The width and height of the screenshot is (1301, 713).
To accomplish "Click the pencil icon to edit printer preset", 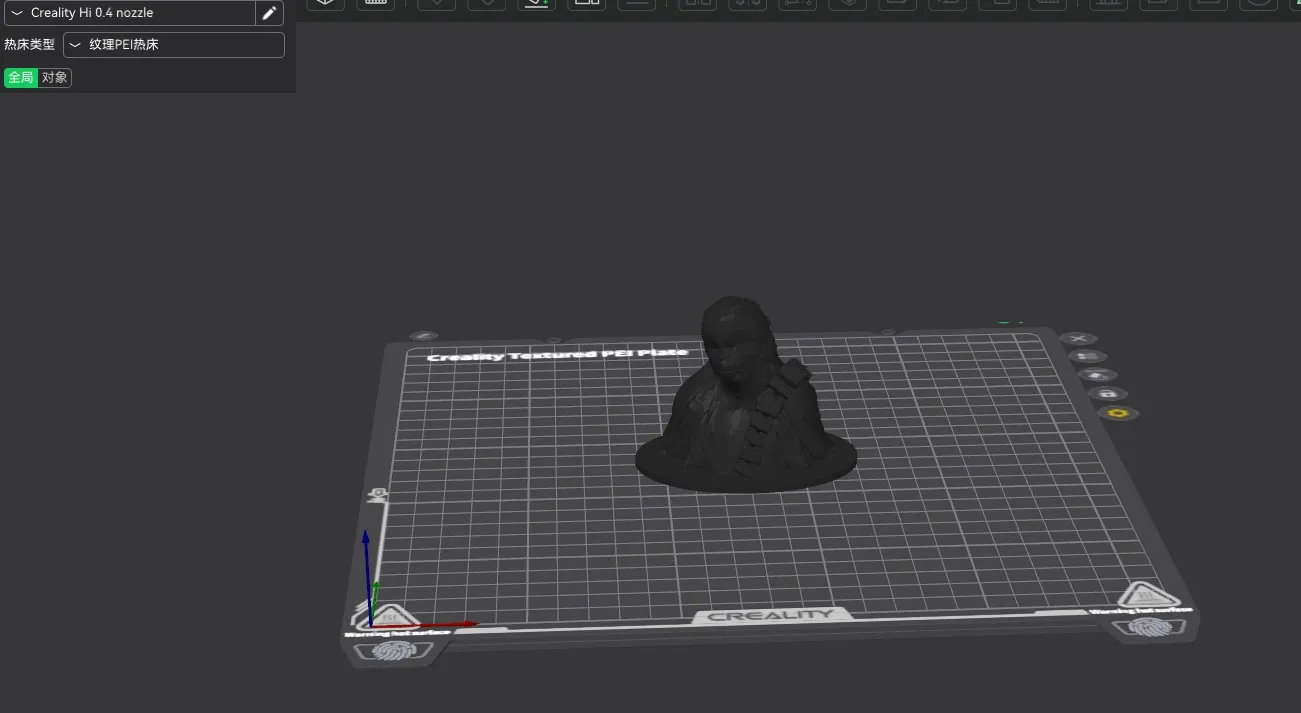I will (x=269, y=13).
